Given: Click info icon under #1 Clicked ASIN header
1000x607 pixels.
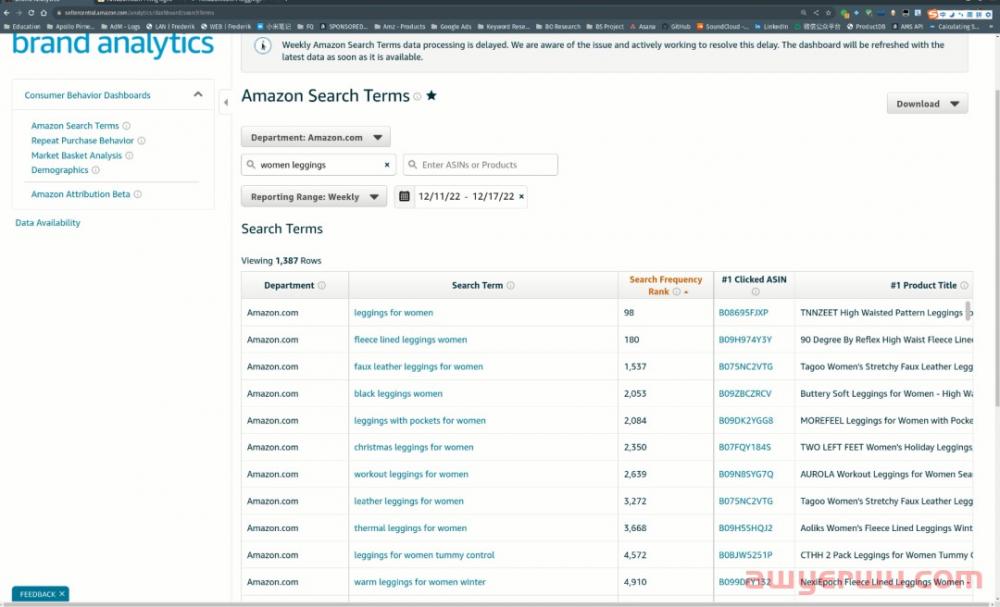Looking at the screenshot, I should [755, 292].
